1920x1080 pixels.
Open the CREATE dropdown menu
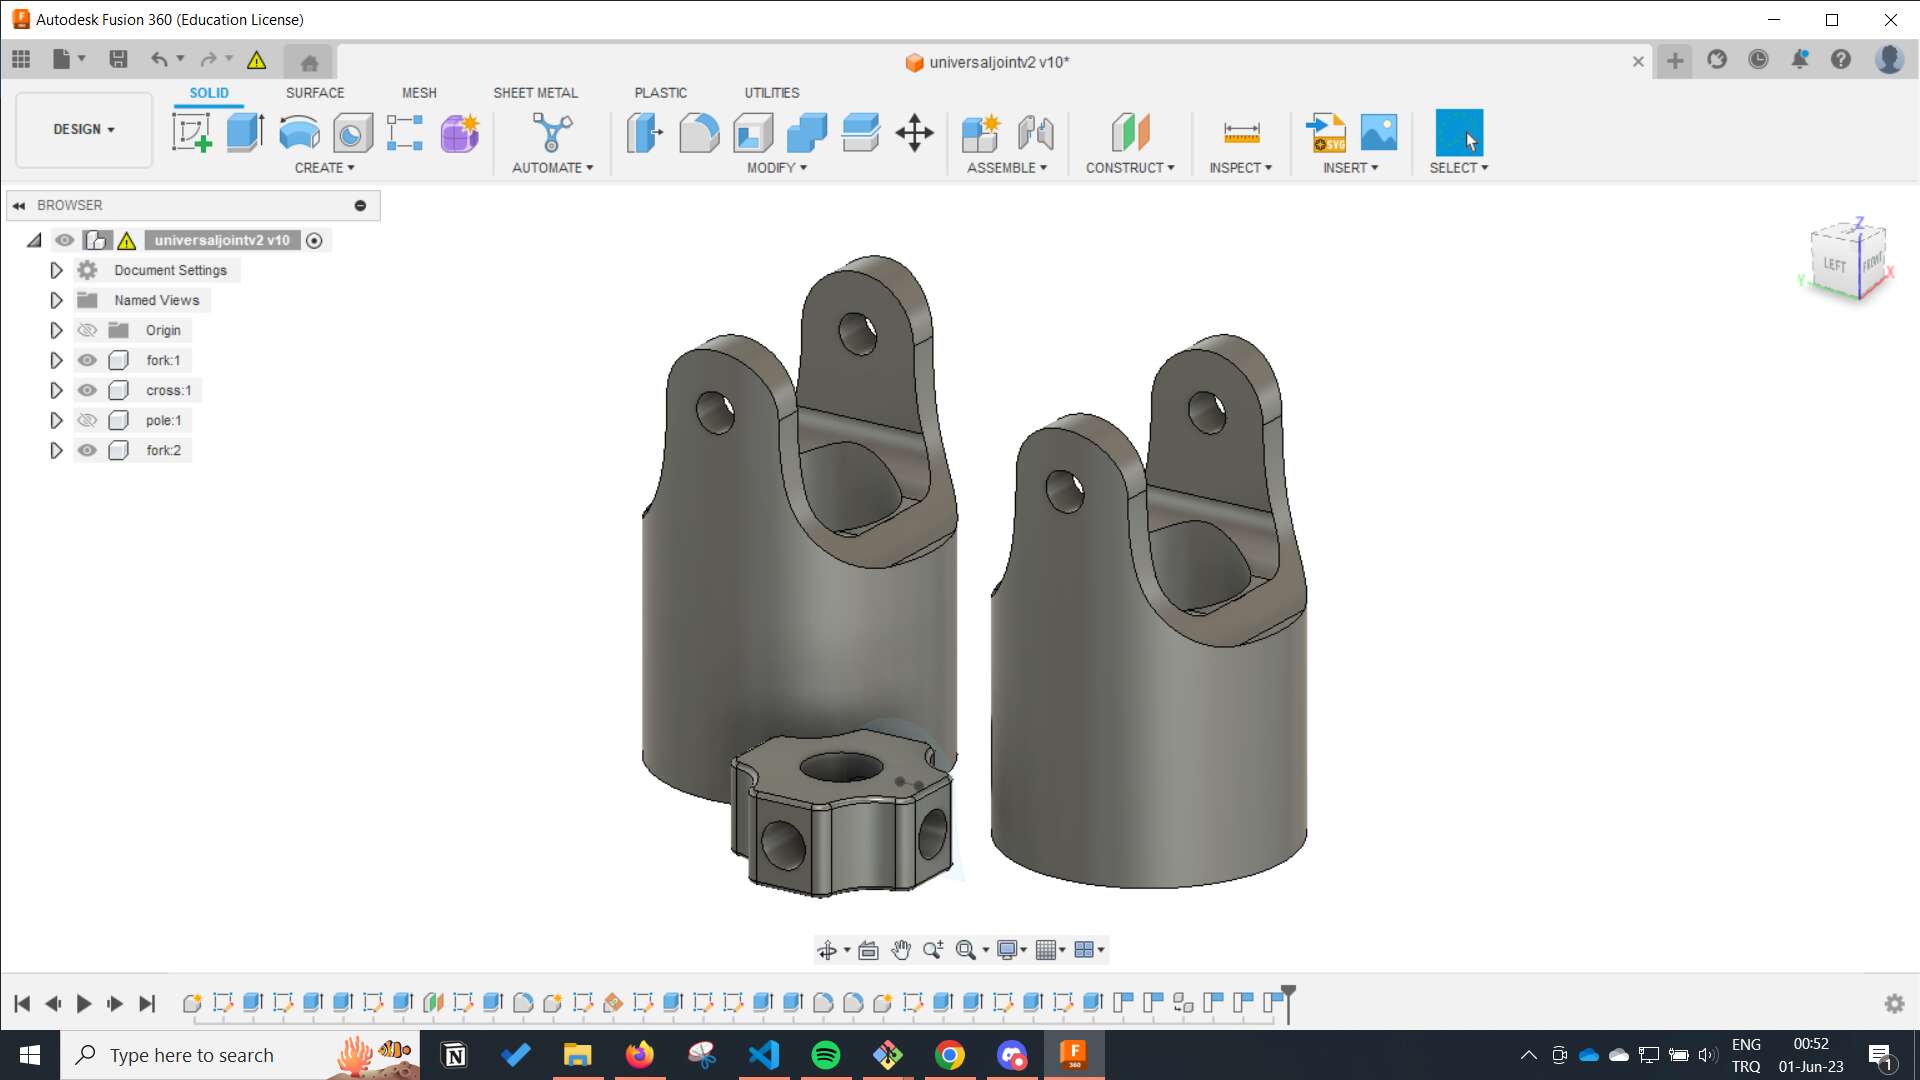(x=324, y=168)
